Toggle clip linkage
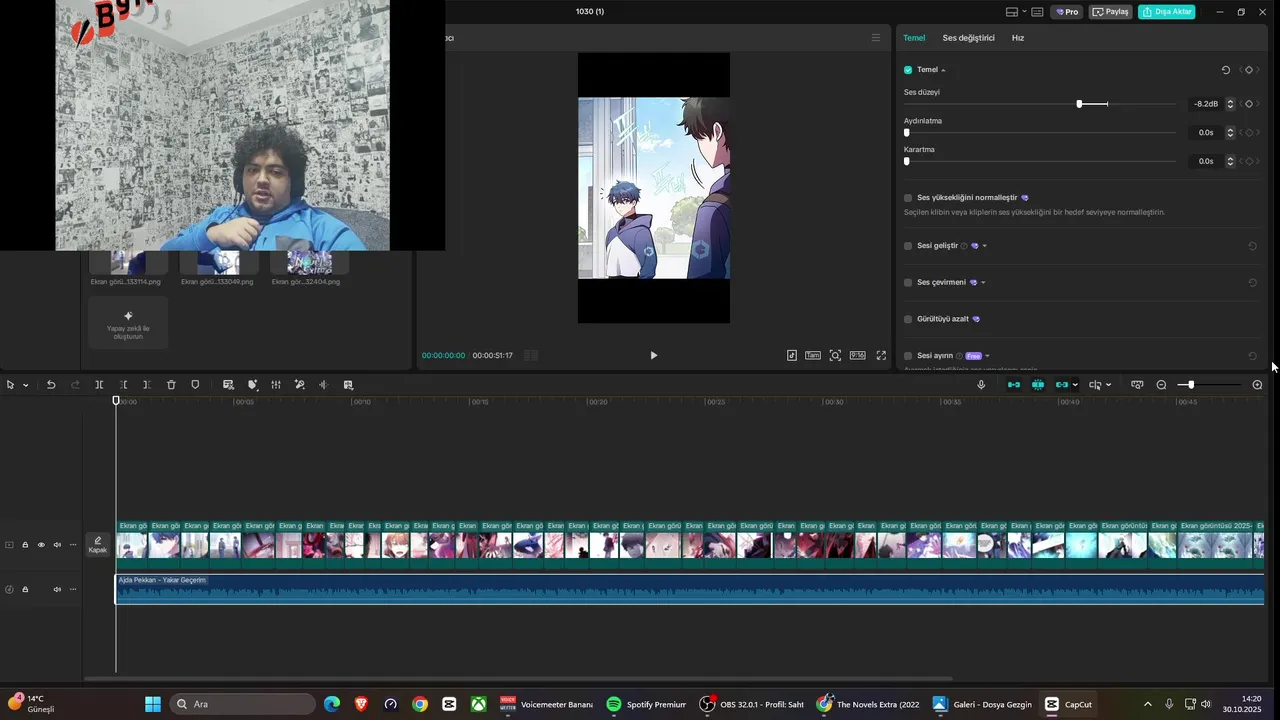Image resolution: width=1280 pixels, height=720 pixels. (1062, 385)
